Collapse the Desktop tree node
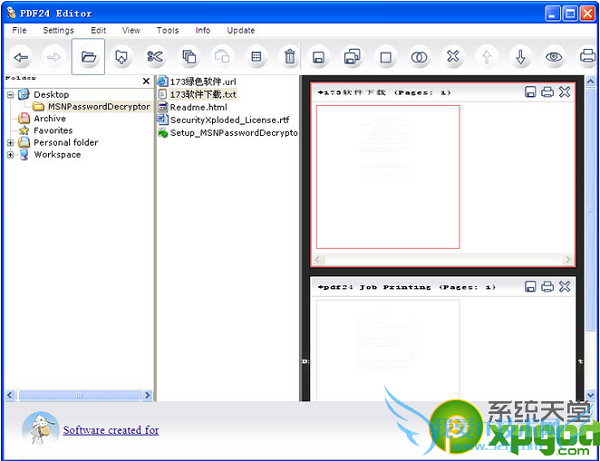This screenshot has width=600, height=461. click(10, 94)
